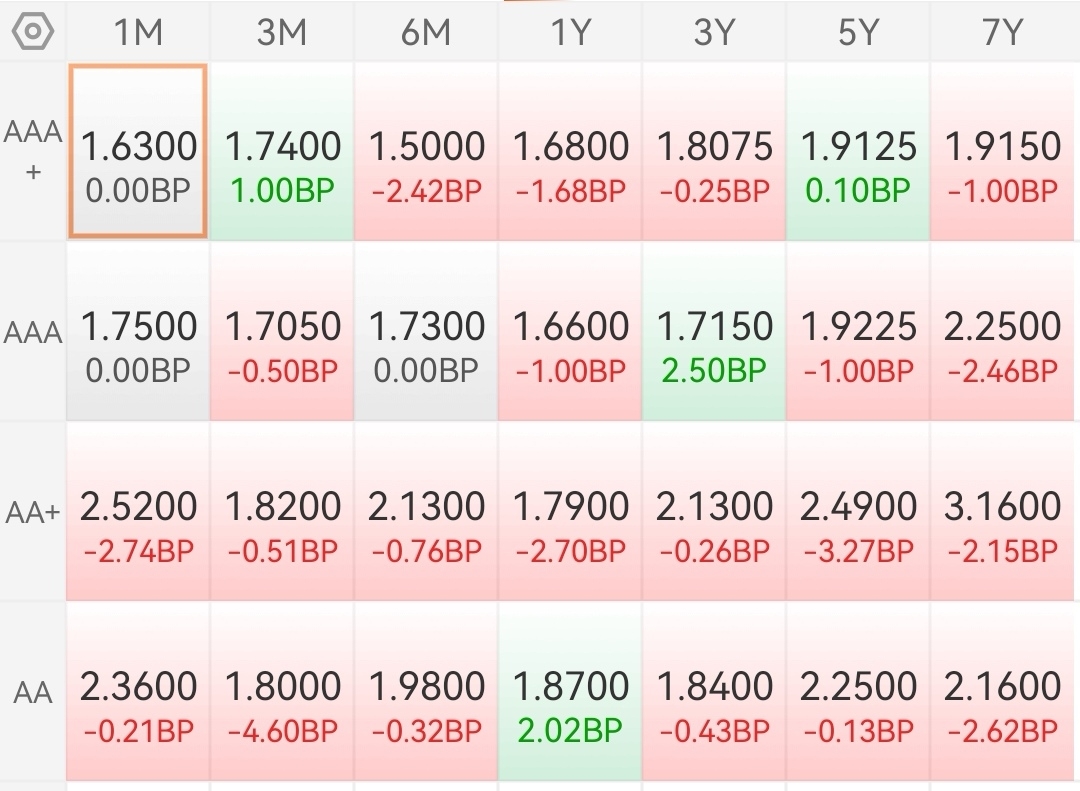Viewport: 1080px width, 791px height.
Task: Select the AA 3M cell with -4.60BP
Action: point(282,692)
